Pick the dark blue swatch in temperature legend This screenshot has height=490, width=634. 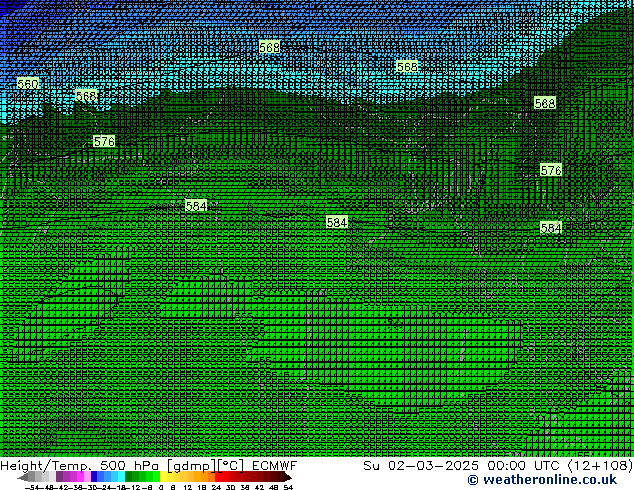pyautogui.click(x=94, y=477)
